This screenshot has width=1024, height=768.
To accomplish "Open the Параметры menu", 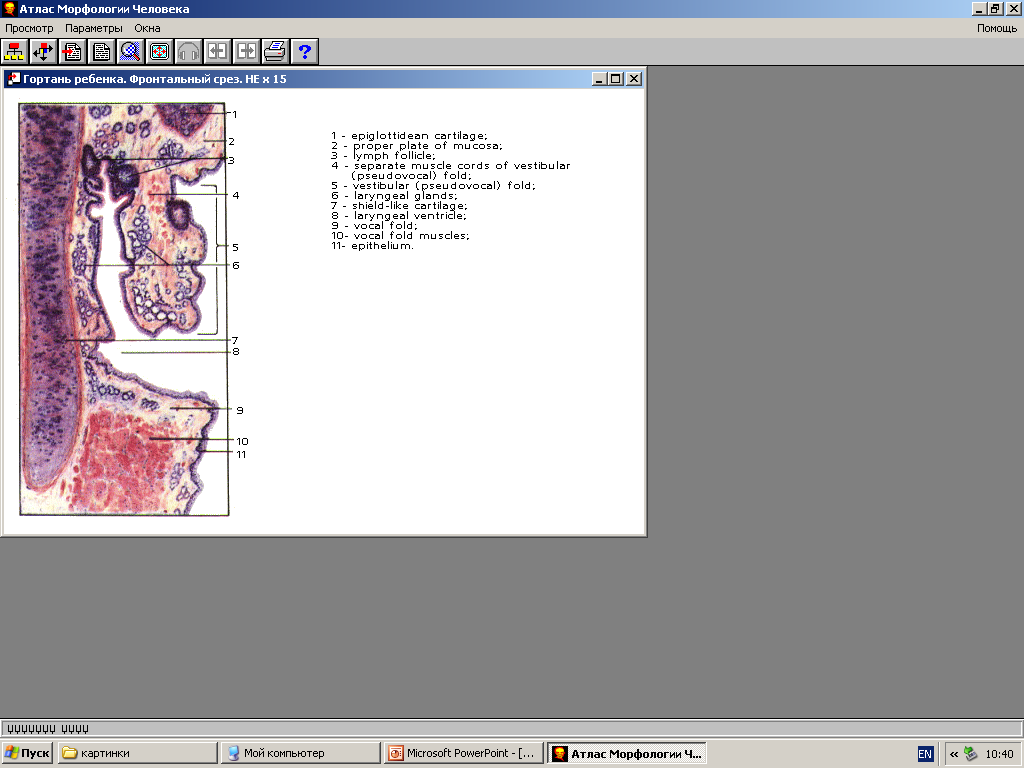I will pyautogui.click(x=94, y=28).
